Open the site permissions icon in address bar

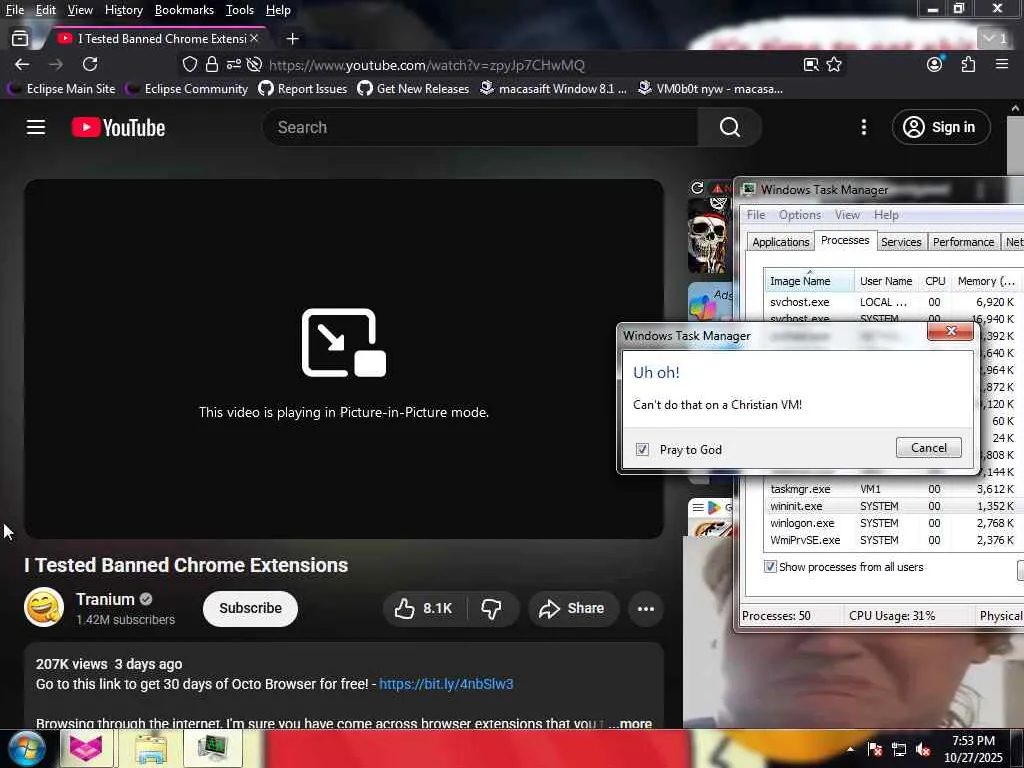click(x=234, y=64)
